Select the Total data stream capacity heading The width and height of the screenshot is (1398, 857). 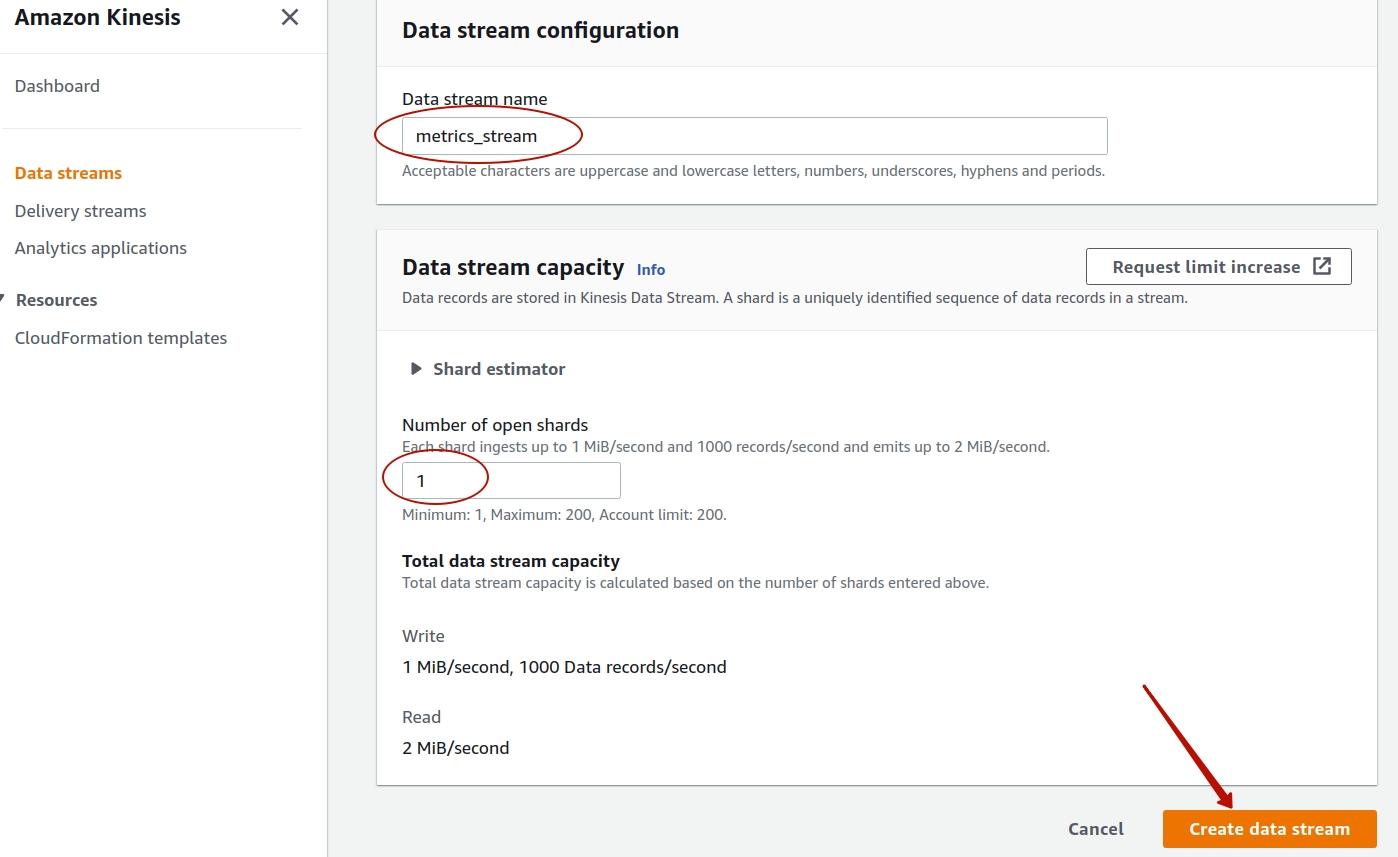coord(511,561)
